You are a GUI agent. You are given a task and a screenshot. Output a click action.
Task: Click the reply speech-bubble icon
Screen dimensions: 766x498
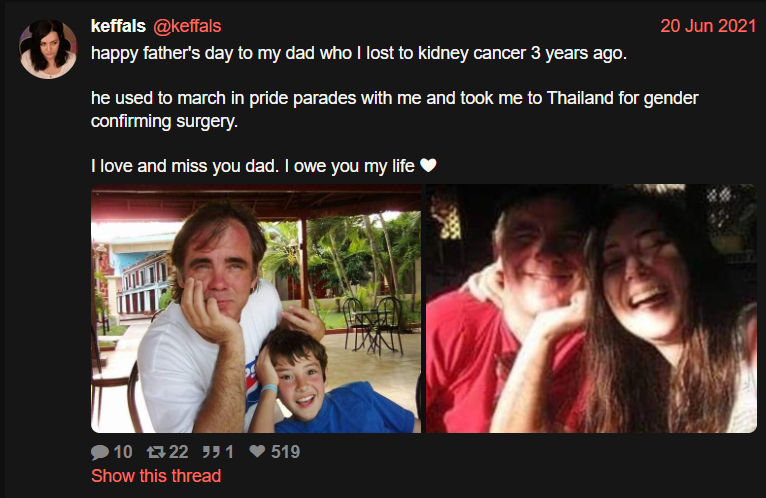[99, 452]
